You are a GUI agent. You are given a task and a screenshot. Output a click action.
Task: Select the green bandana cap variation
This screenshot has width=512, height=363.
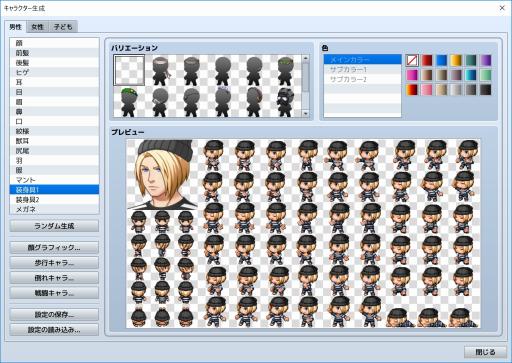[129, 101]
